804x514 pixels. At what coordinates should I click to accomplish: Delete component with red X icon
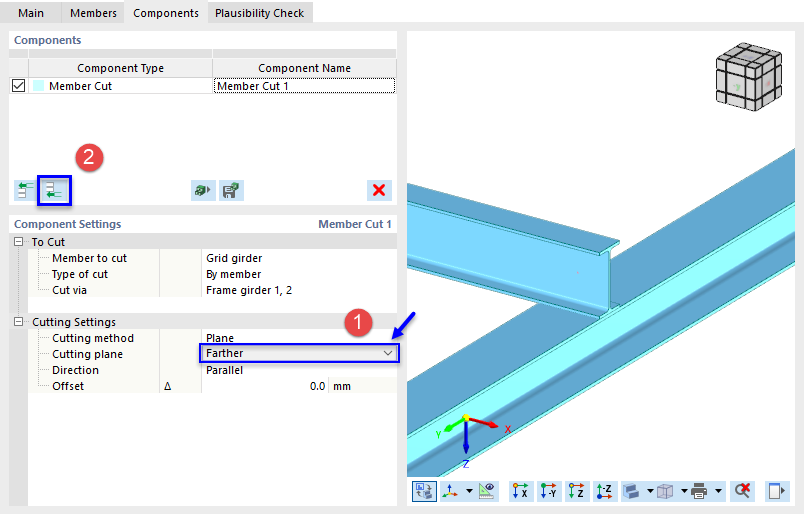tap(379, 190)
